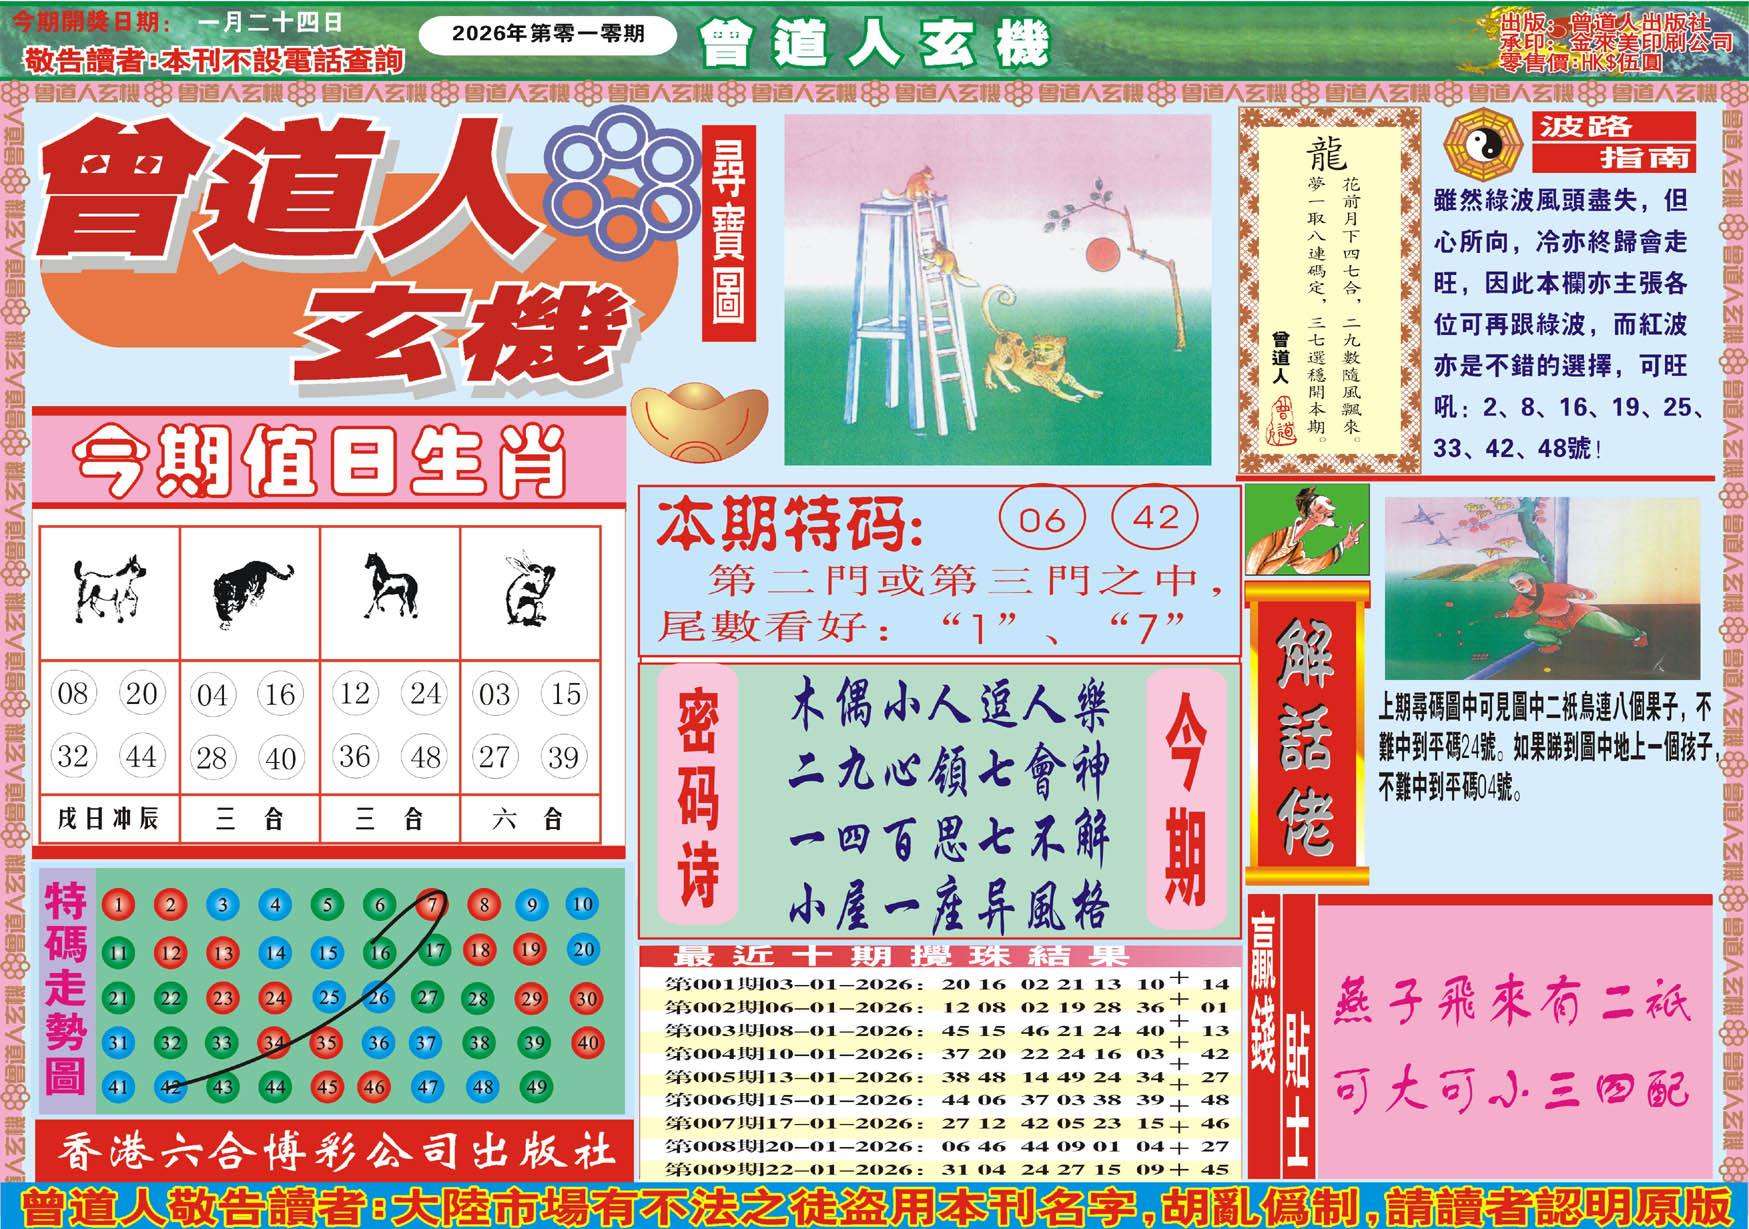Click the red seal stamp under 曾道人 signature

point(1281,418)
